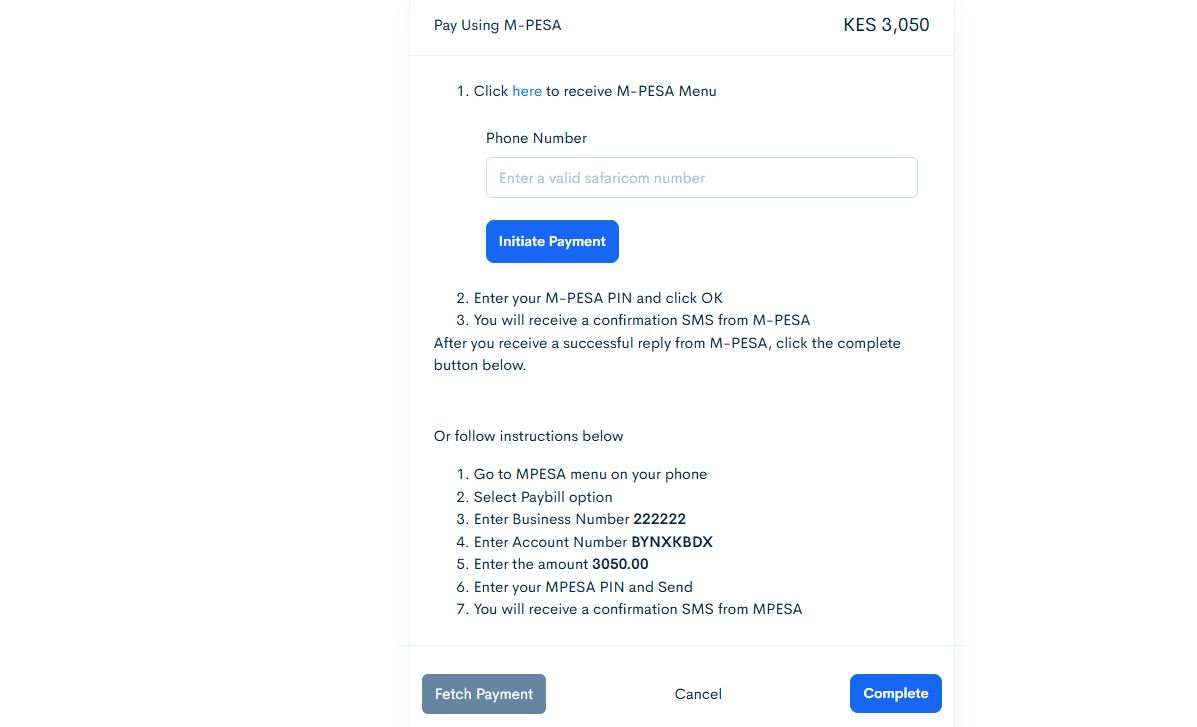
Task: Click step 3 about confirmation SMS from M-PESA
Action: coord(641,320)
